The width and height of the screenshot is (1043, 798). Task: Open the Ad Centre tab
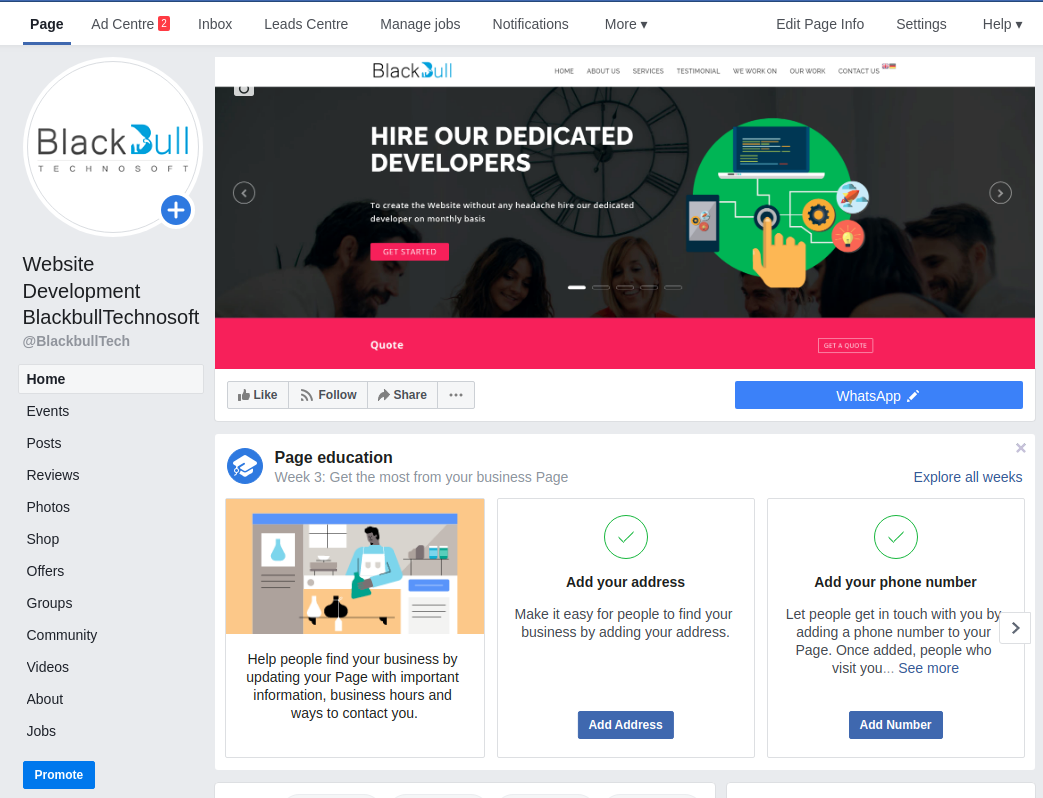[129, 24]
